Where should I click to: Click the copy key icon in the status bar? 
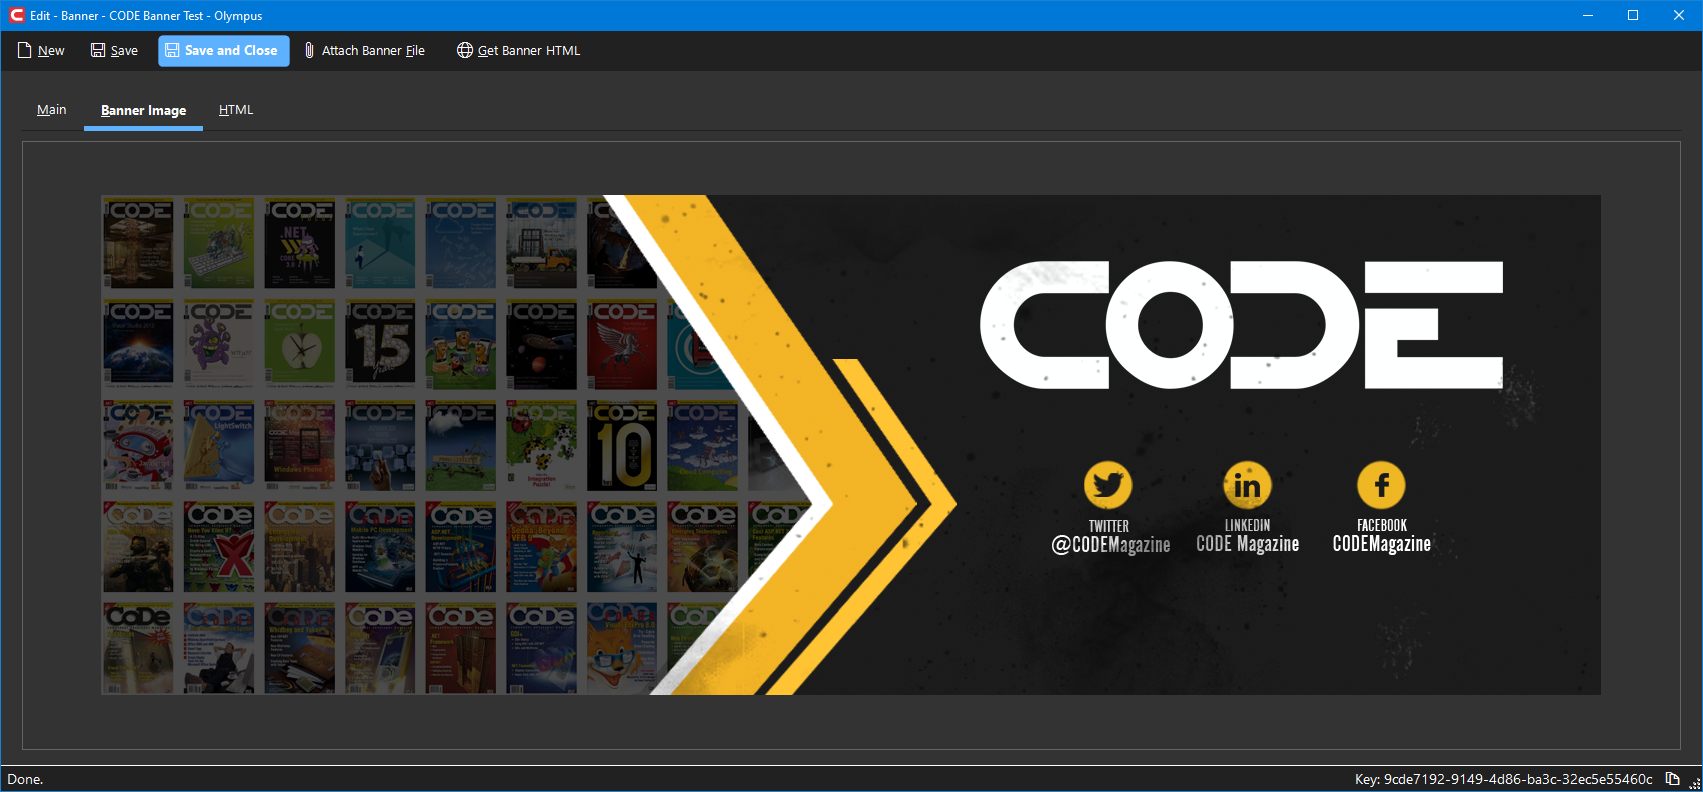click(x=1672, y=779)
